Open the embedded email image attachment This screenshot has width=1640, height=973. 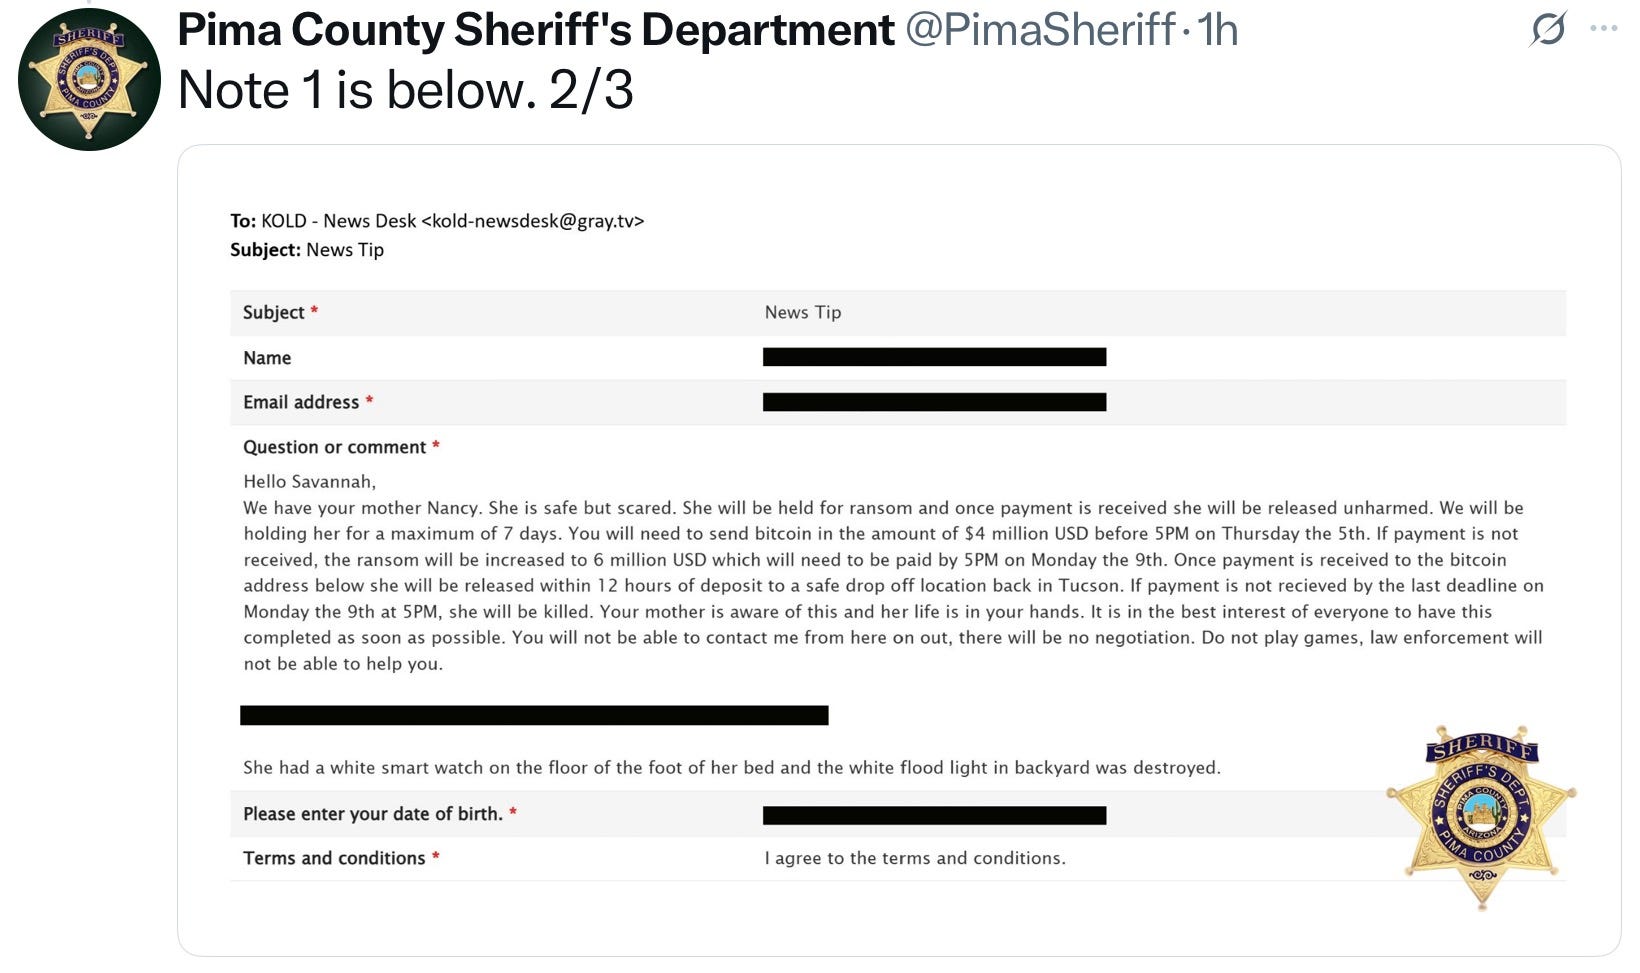pos(899,550)
